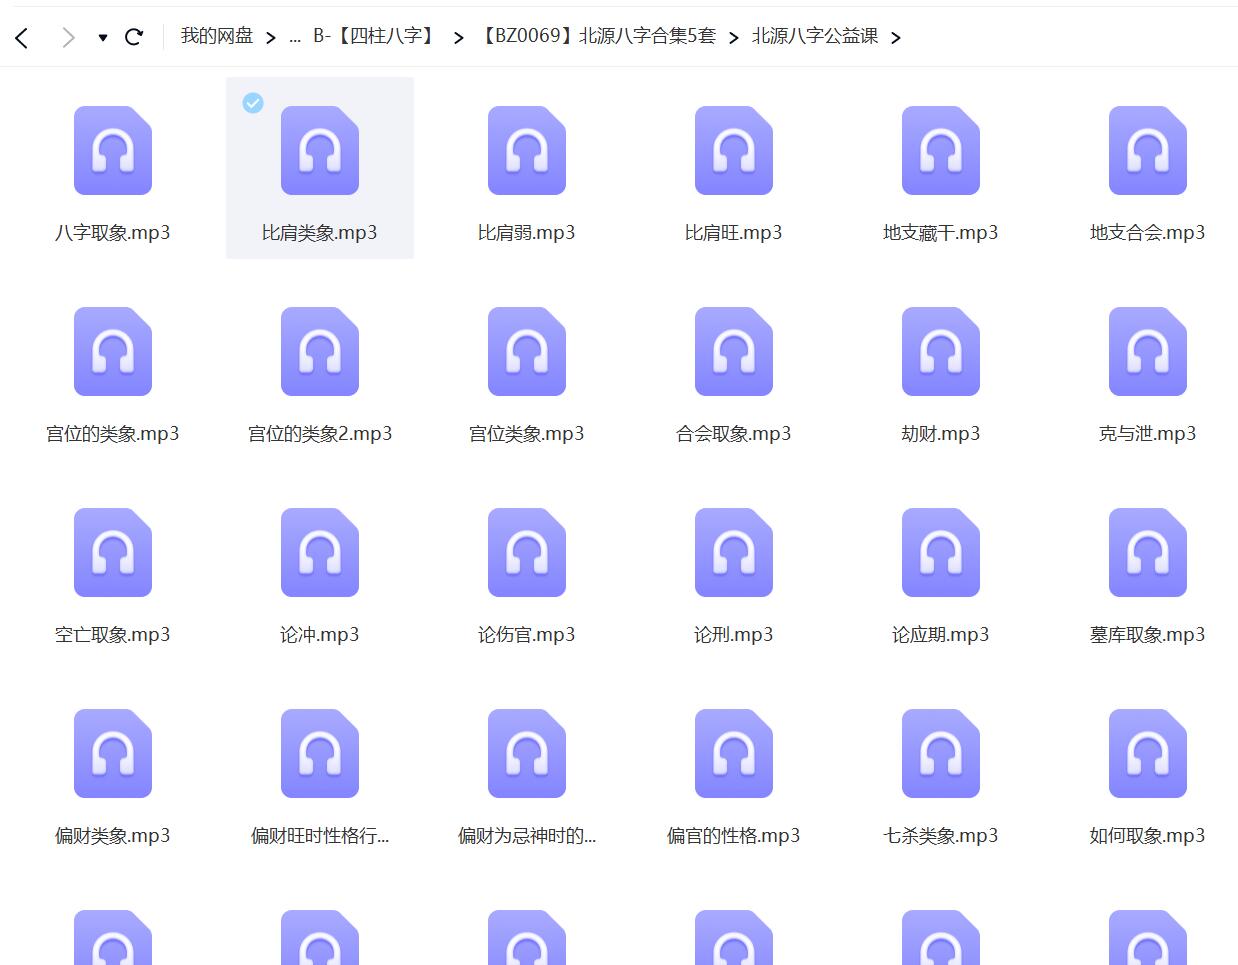Screen dimensions: 1238x965
Task: Select the 地支藏干.mp3 audio icon
Action: coord(940,151)
